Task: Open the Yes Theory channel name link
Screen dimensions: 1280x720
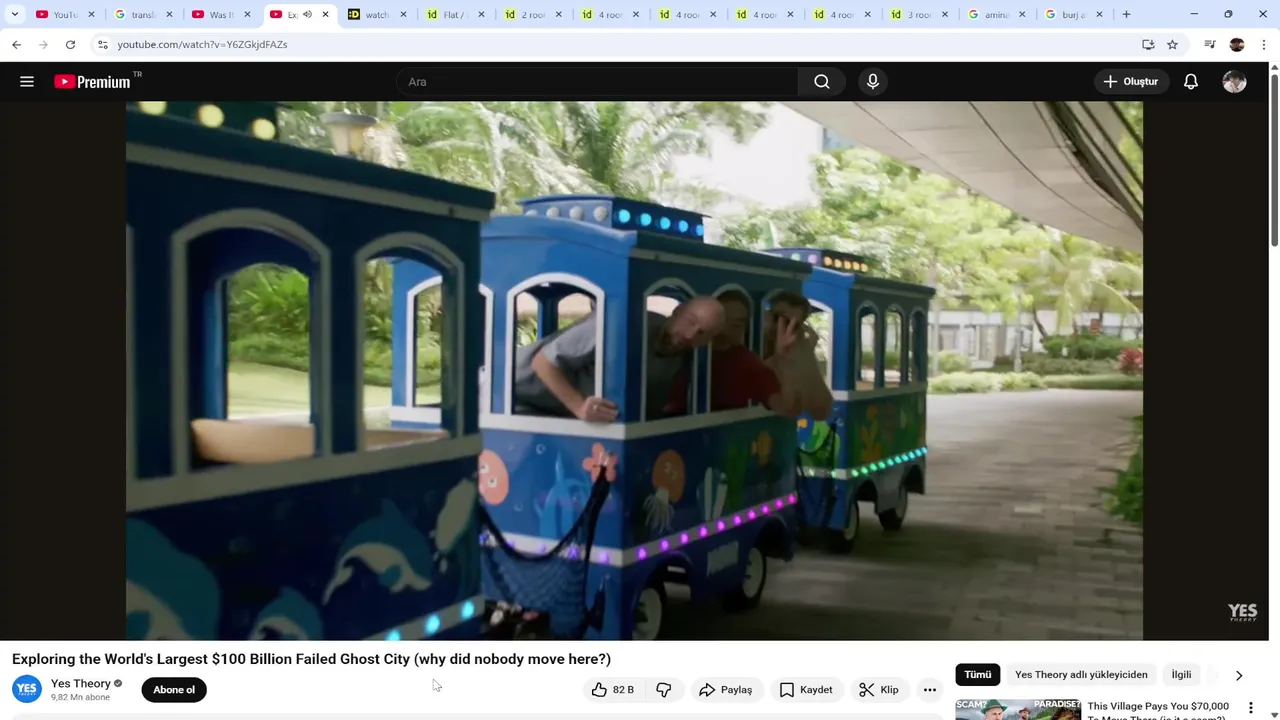Action: pyautogui.click(x=81, y=684)
